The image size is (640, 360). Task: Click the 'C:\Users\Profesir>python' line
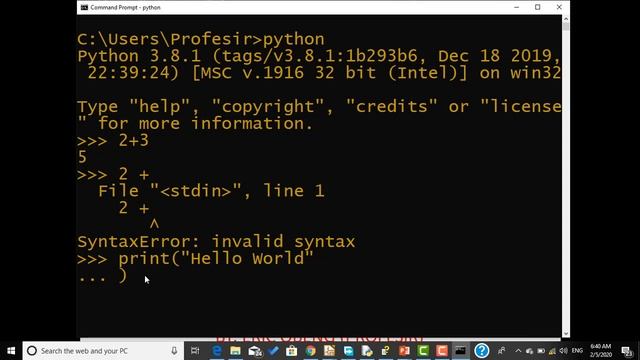(x=201, y=39)
